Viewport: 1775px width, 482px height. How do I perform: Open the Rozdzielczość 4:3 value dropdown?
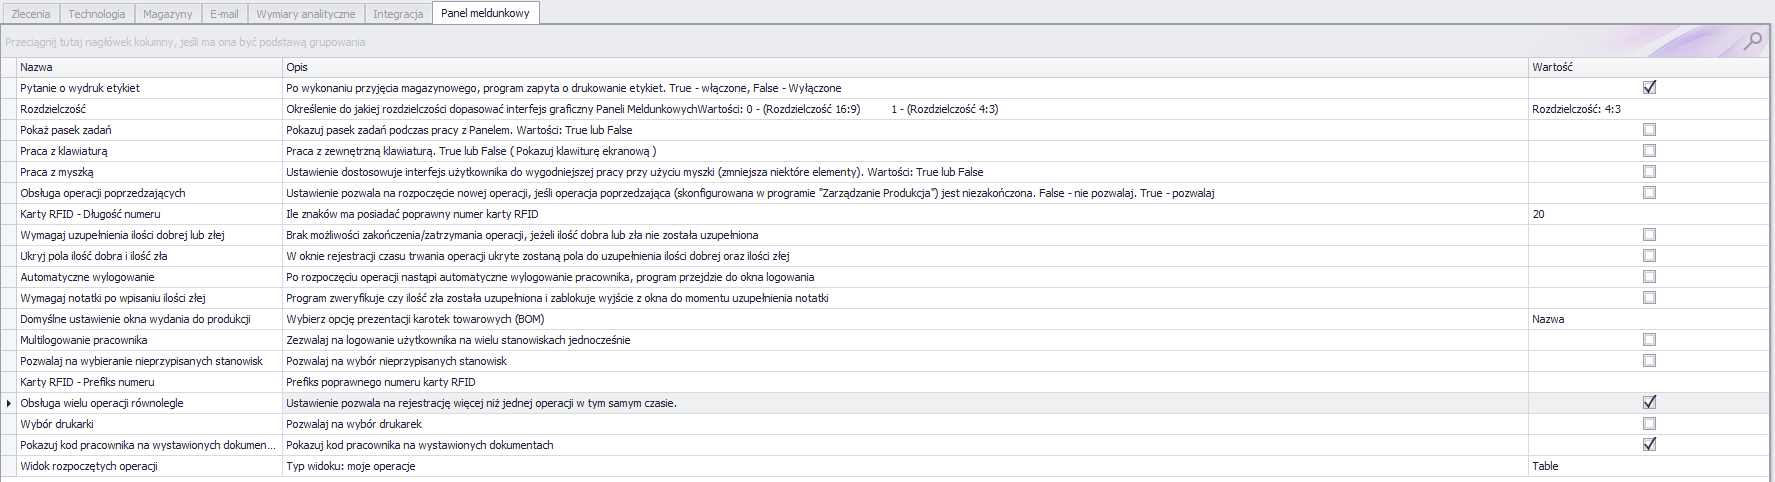click(x=1648, y=109)
